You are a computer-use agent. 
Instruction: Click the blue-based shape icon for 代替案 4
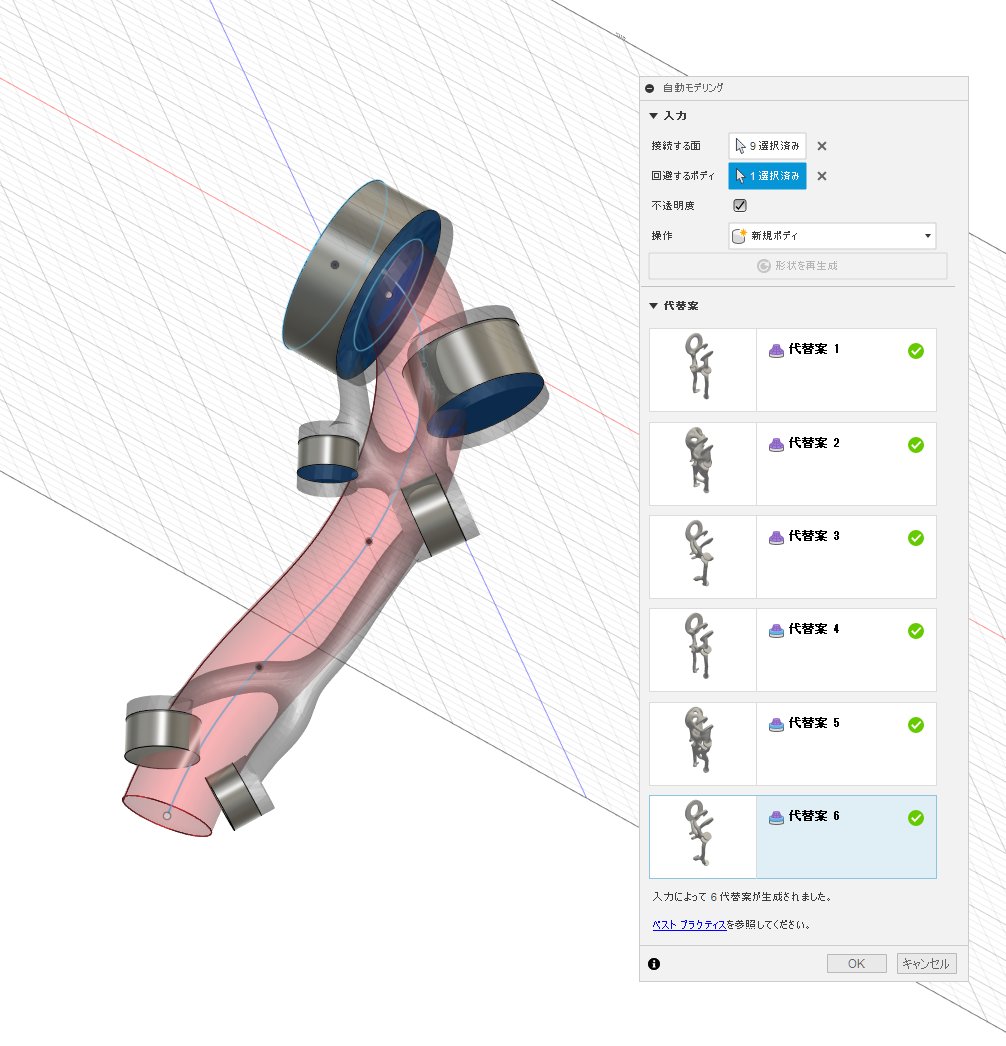pos(776,630)
